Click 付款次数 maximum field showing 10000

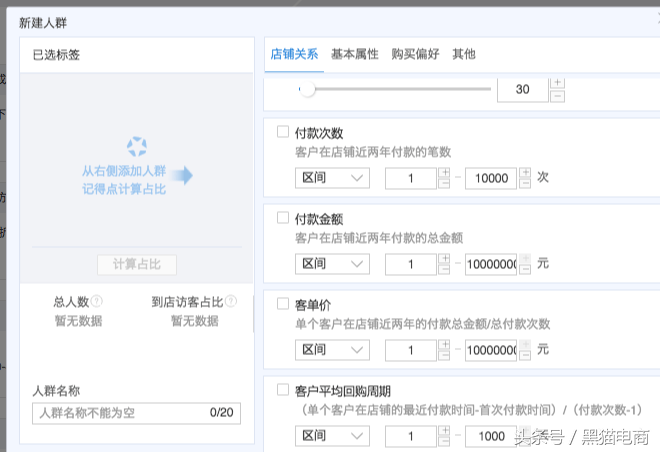pos(491,178)
